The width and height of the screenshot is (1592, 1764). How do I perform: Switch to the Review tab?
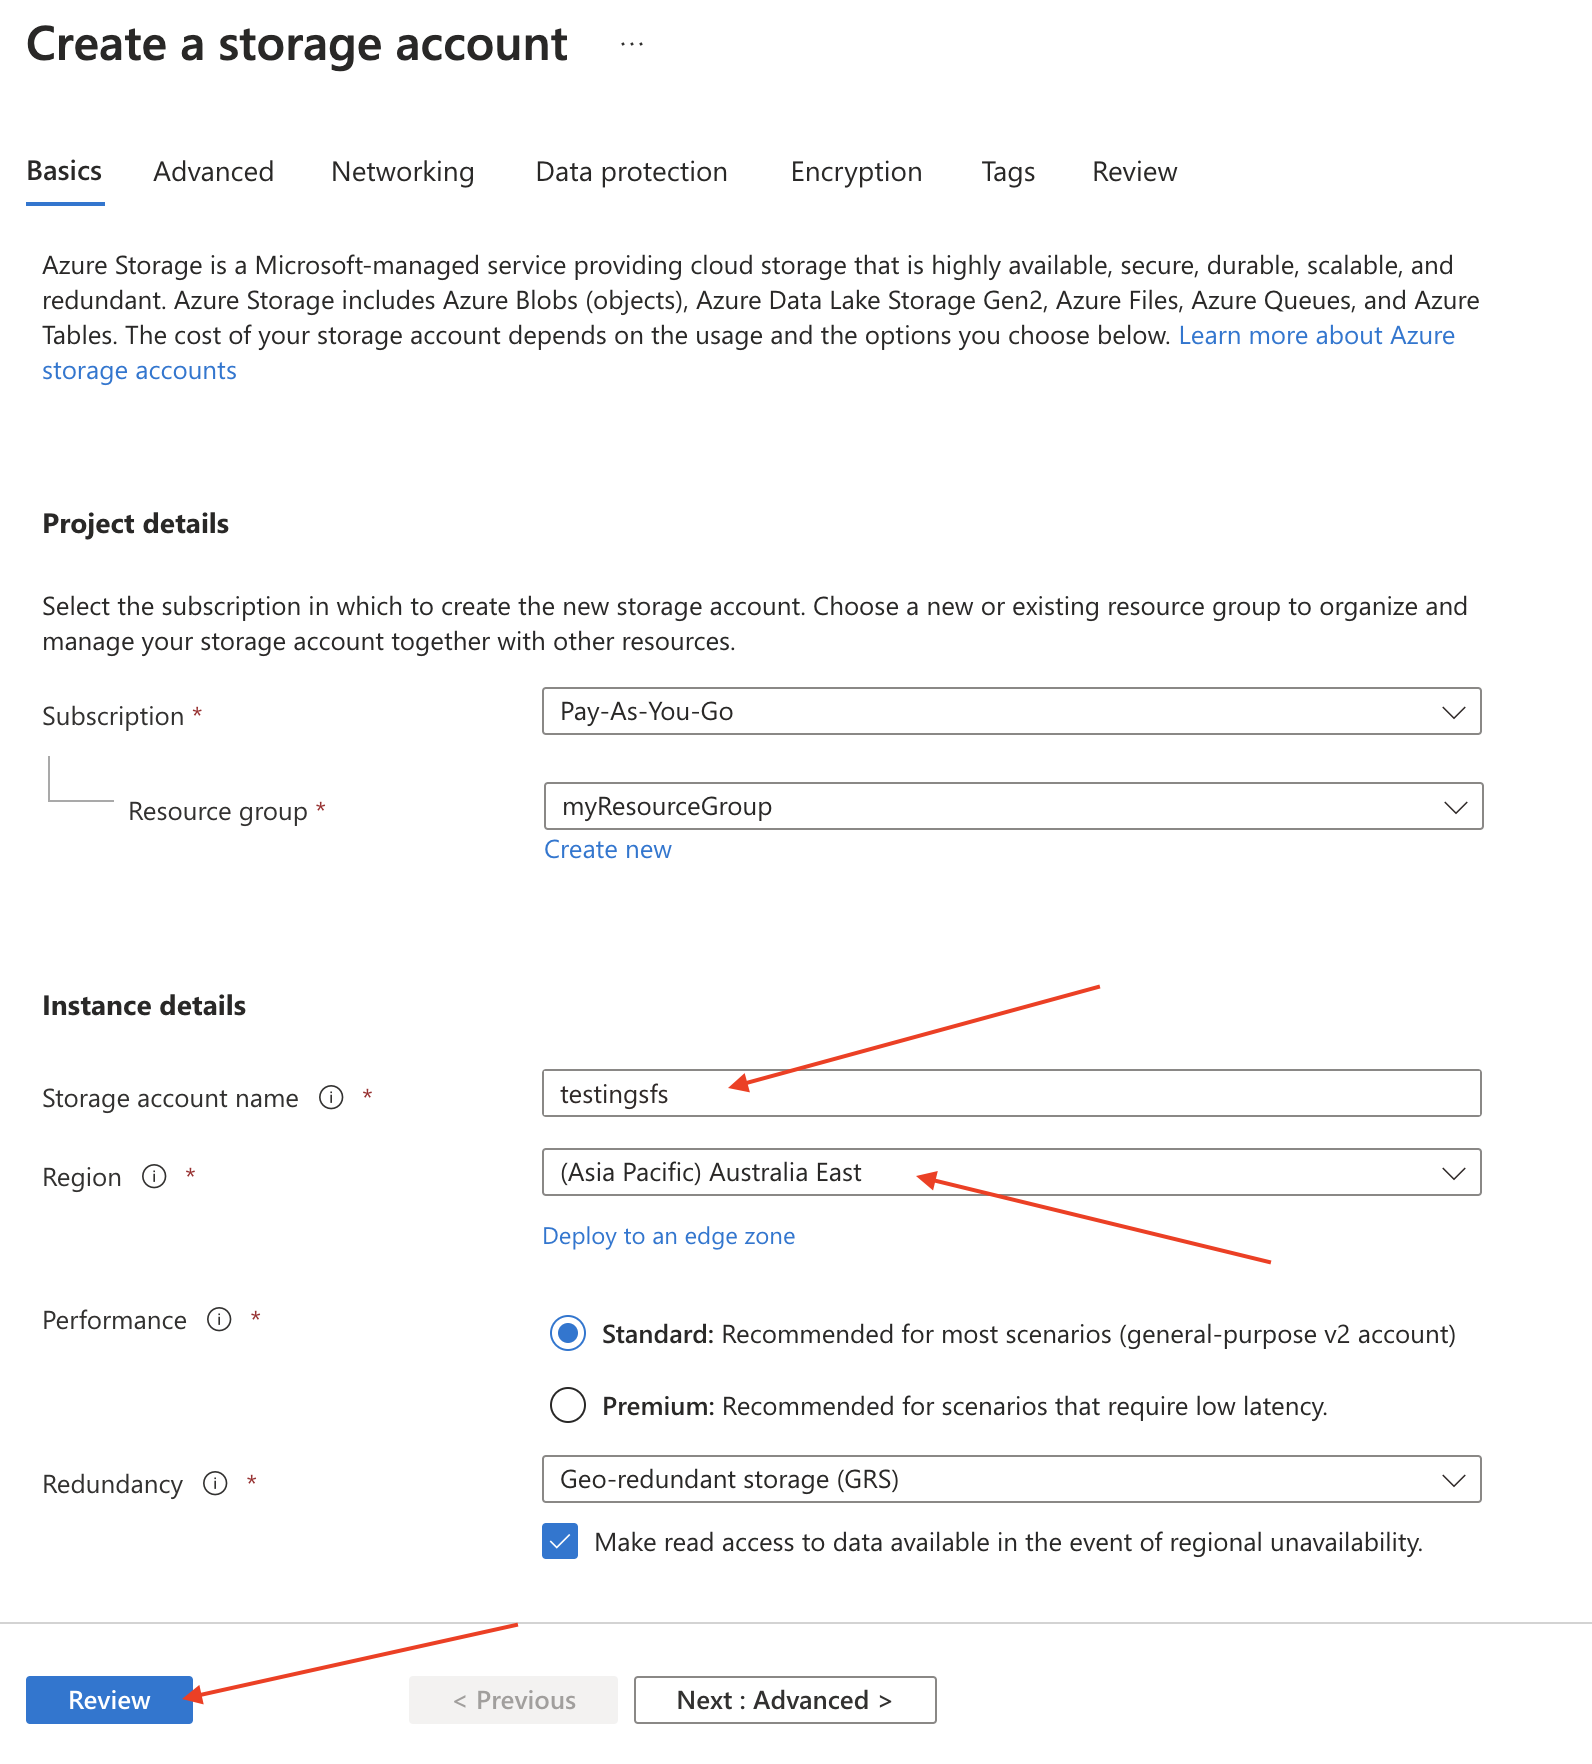[1135, 172]
